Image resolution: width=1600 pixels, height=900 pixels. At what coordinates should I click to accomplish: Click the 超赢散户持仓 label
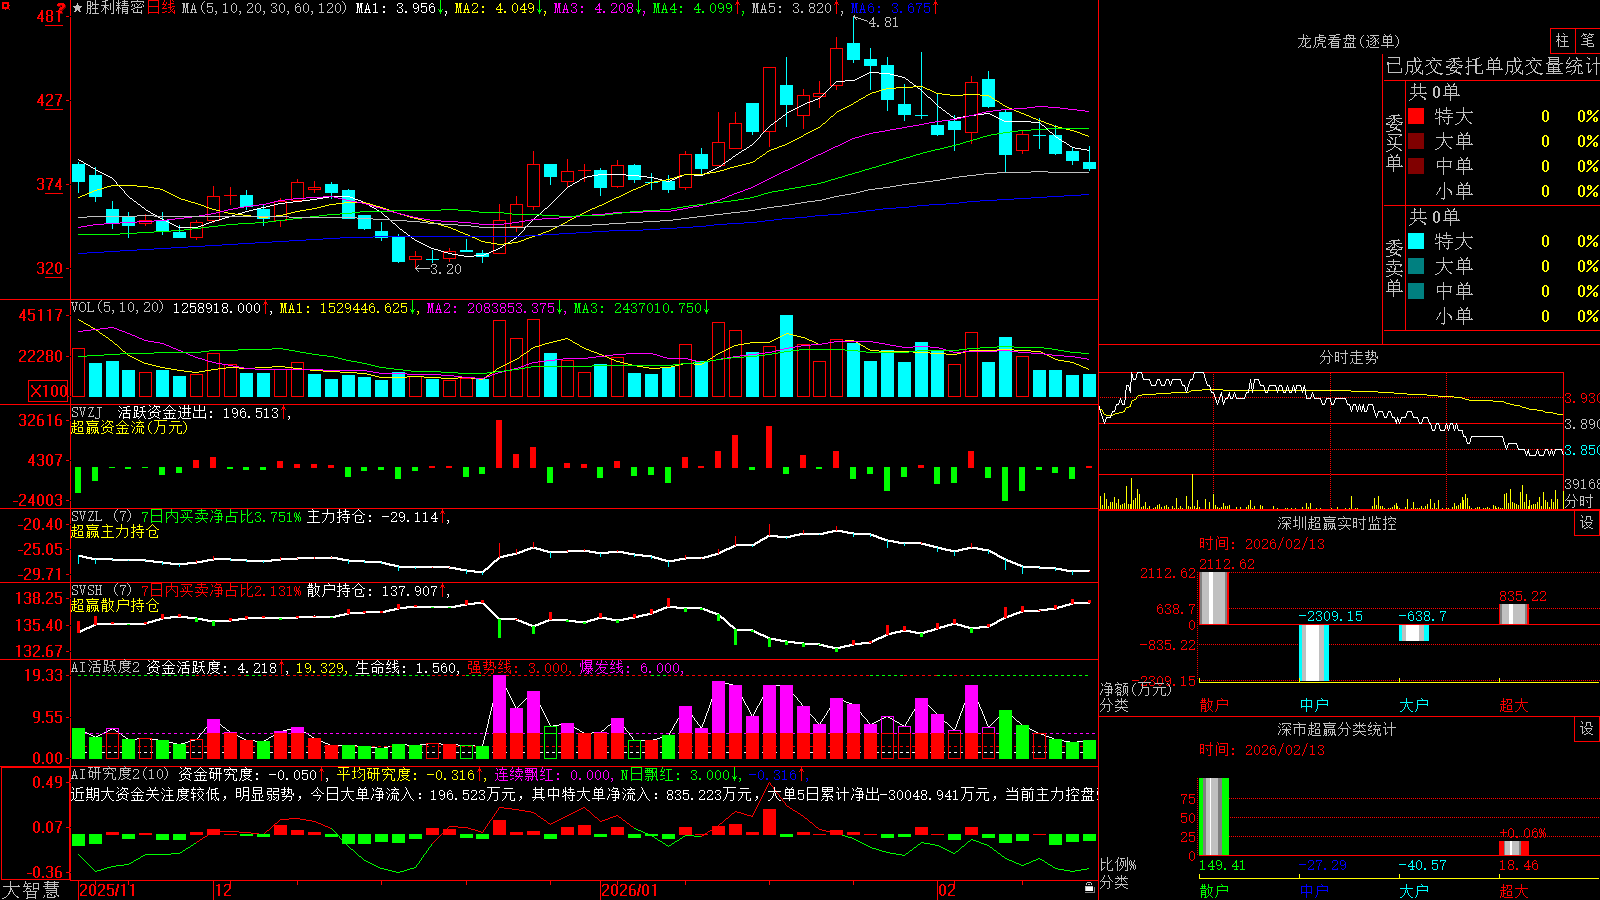point(115,606)
